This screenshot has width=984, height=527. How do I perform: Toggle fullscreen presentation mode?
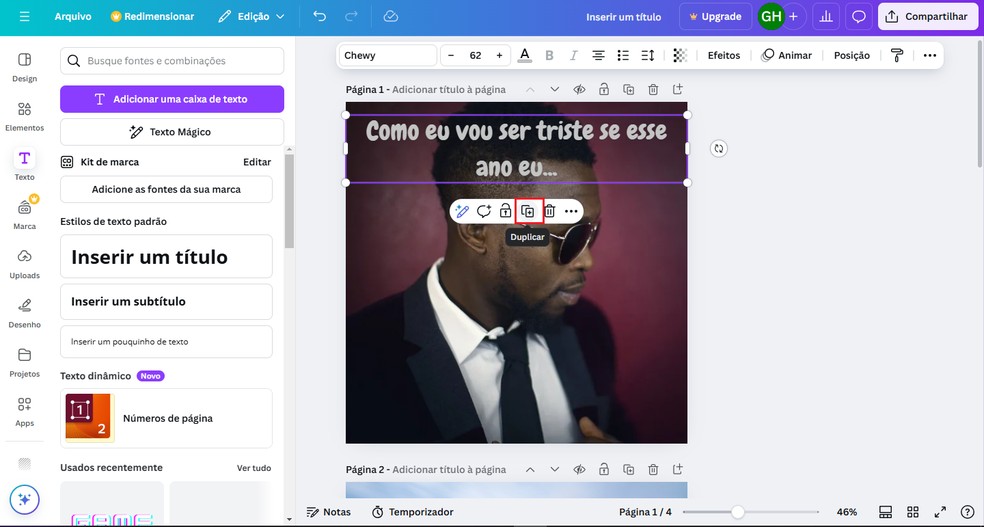click(940, 512)
